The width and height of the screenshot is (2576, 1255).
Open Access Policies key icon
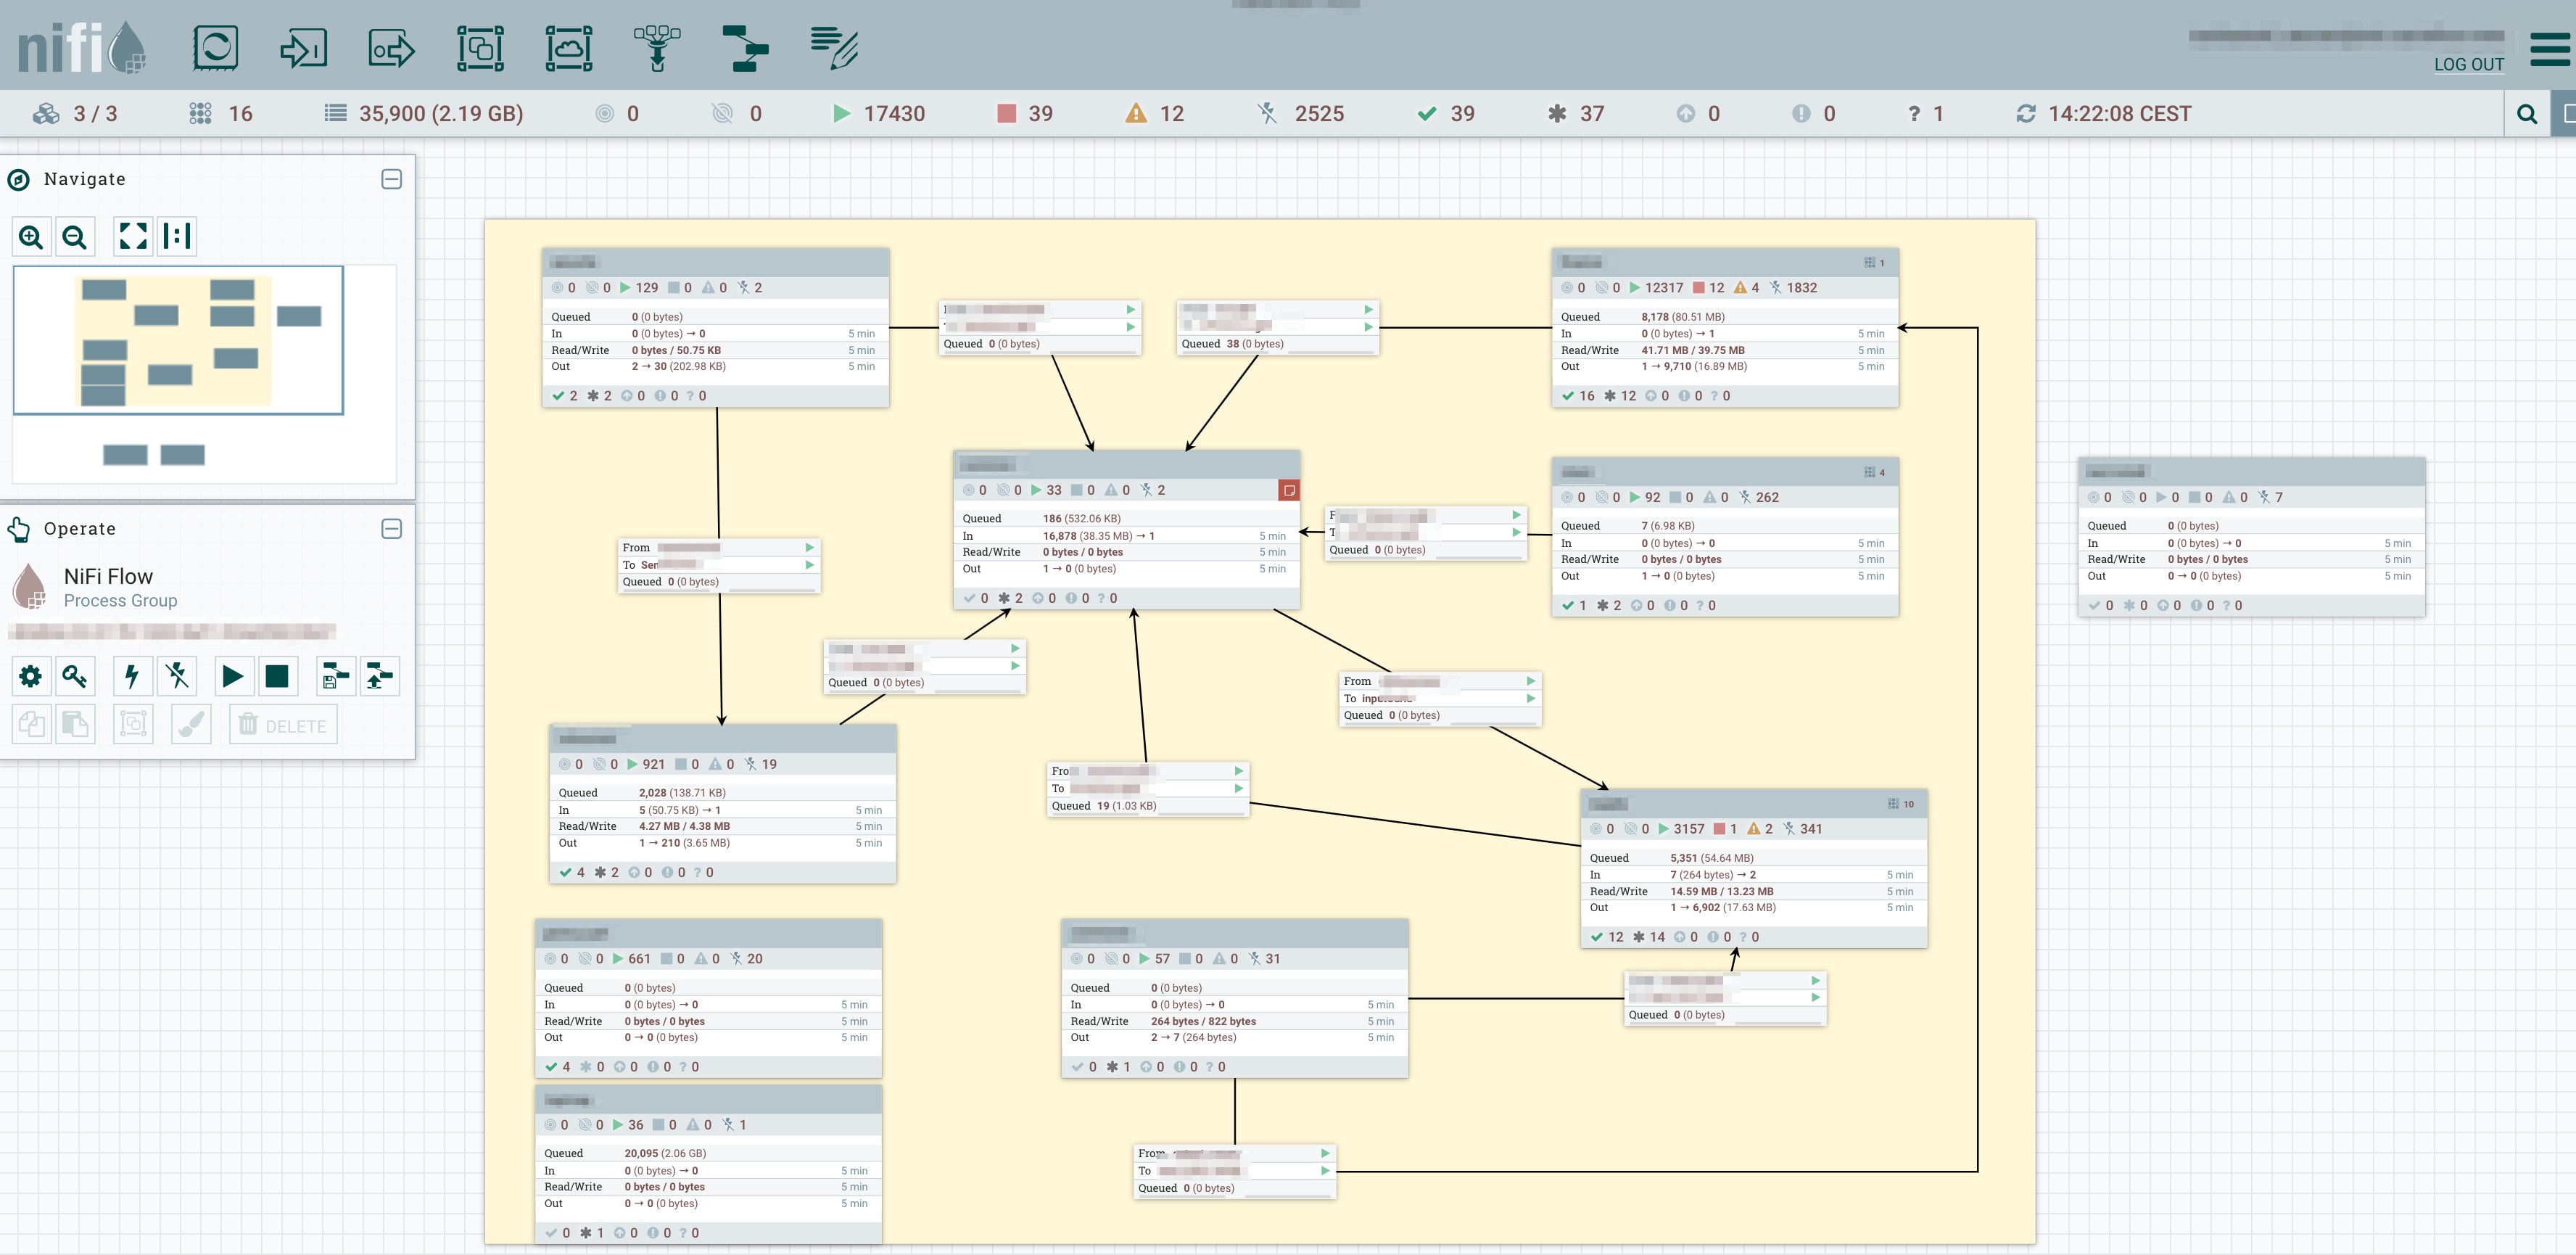click(x=75, y=677)
